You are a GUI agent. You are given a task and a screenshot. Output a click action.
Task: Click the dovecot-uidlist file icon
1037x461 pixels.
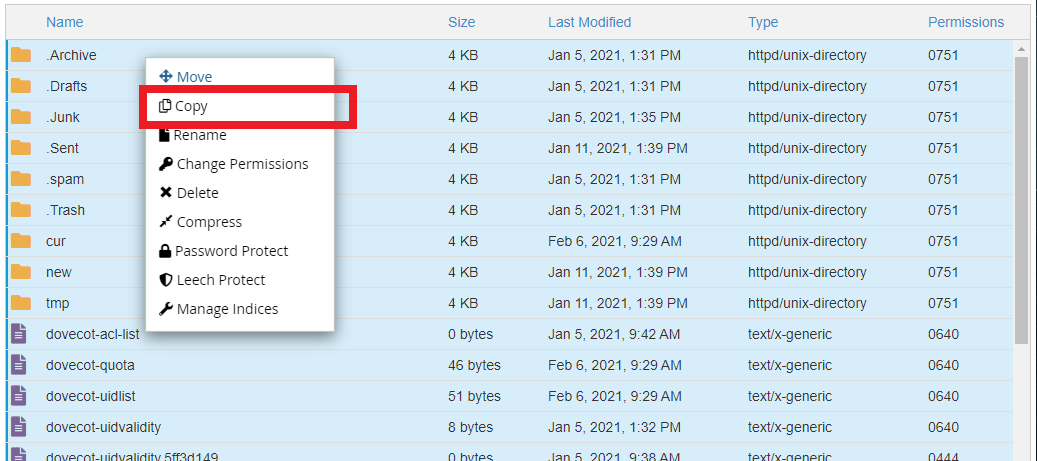point(20,396)
